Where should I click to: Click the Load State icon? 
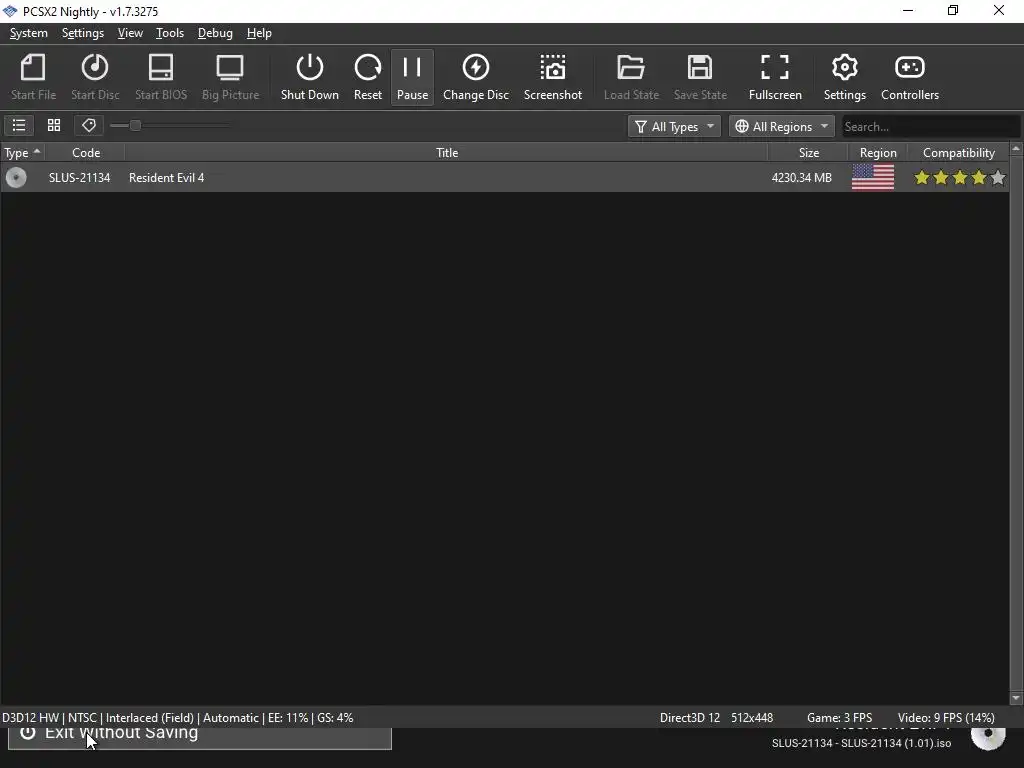tap(631, 77)
